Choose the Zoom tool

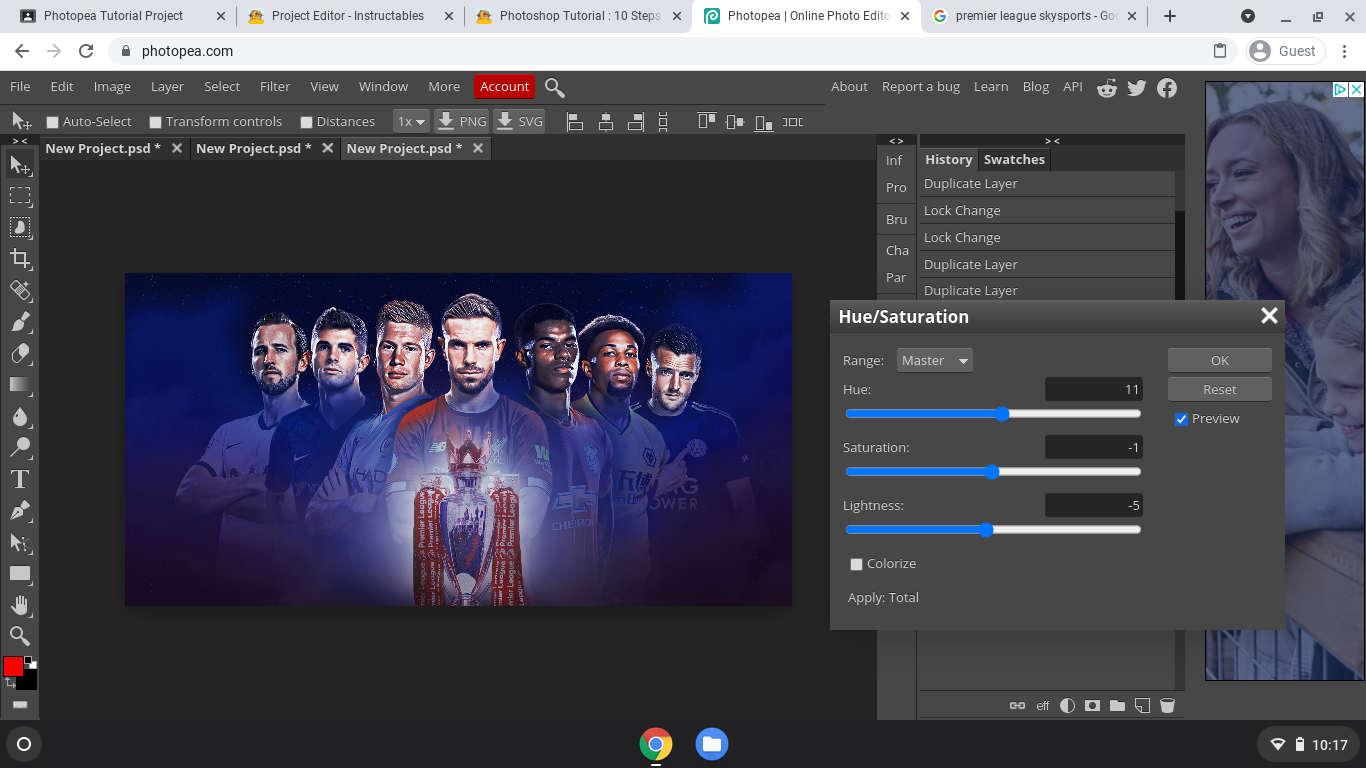(20, 636)
